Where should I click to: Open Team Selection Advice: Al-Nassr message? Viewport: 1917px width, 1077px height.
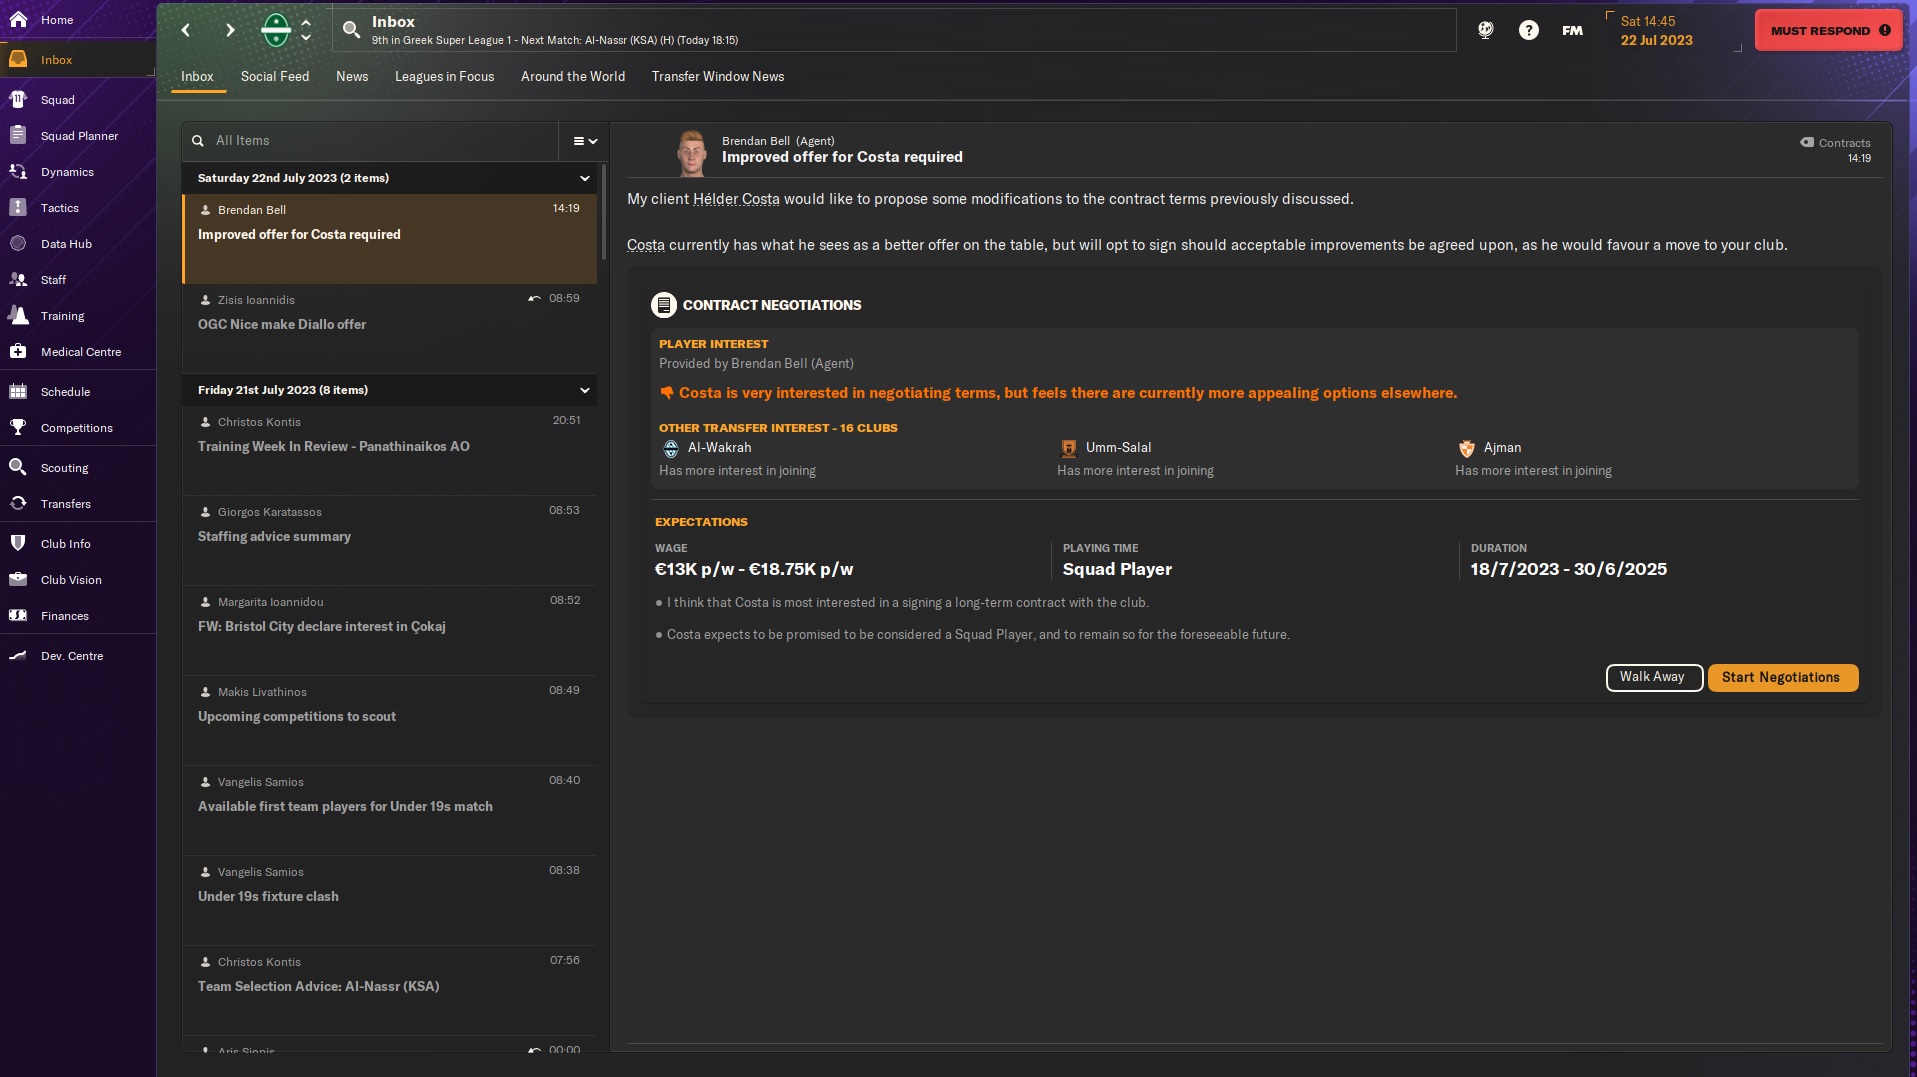[390, 989]
